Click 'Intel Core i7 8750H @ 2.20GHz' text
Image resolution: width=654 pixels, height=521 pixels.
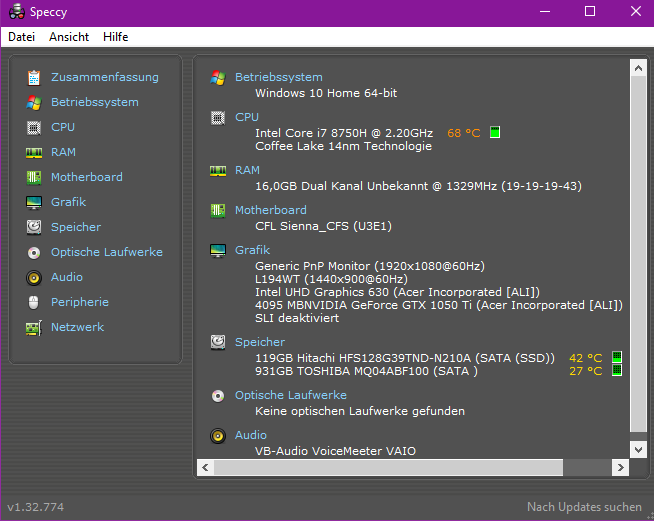pyautogui.click(x=344, y=133)
